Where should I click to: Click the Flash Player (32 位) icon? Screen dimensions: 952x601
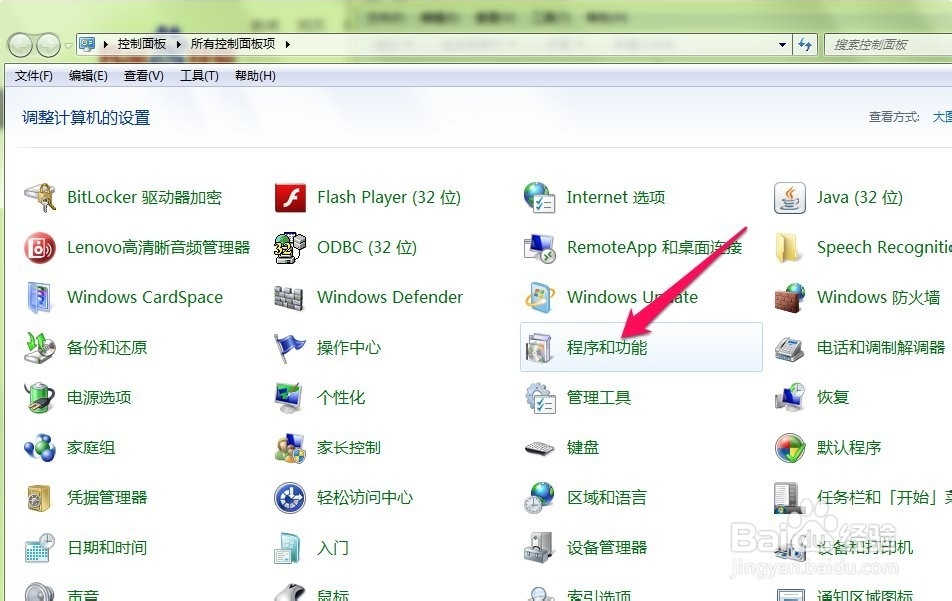[x=290, y=198]
